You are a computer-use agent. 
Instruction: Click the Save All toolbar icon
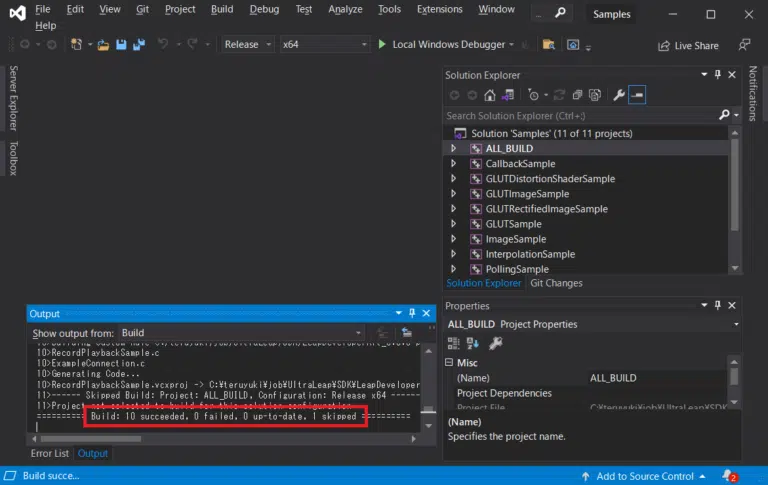[x=136, y=44]
